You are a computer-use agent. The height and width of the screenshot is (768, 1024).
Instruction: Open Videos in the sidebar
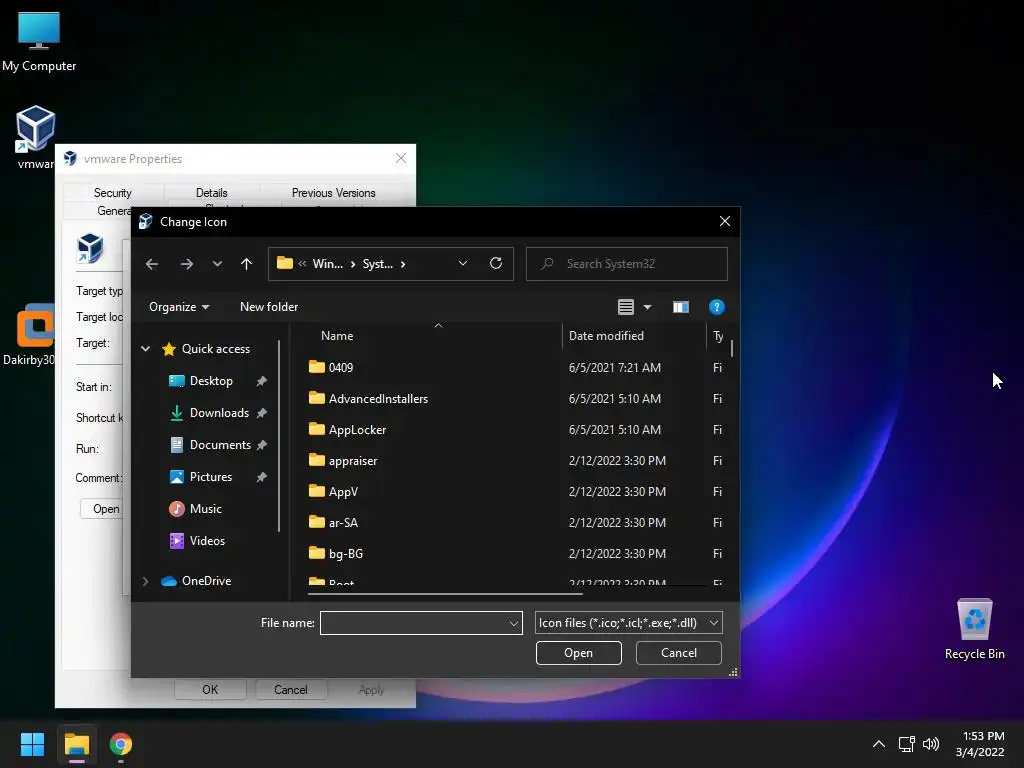point(207,541)
